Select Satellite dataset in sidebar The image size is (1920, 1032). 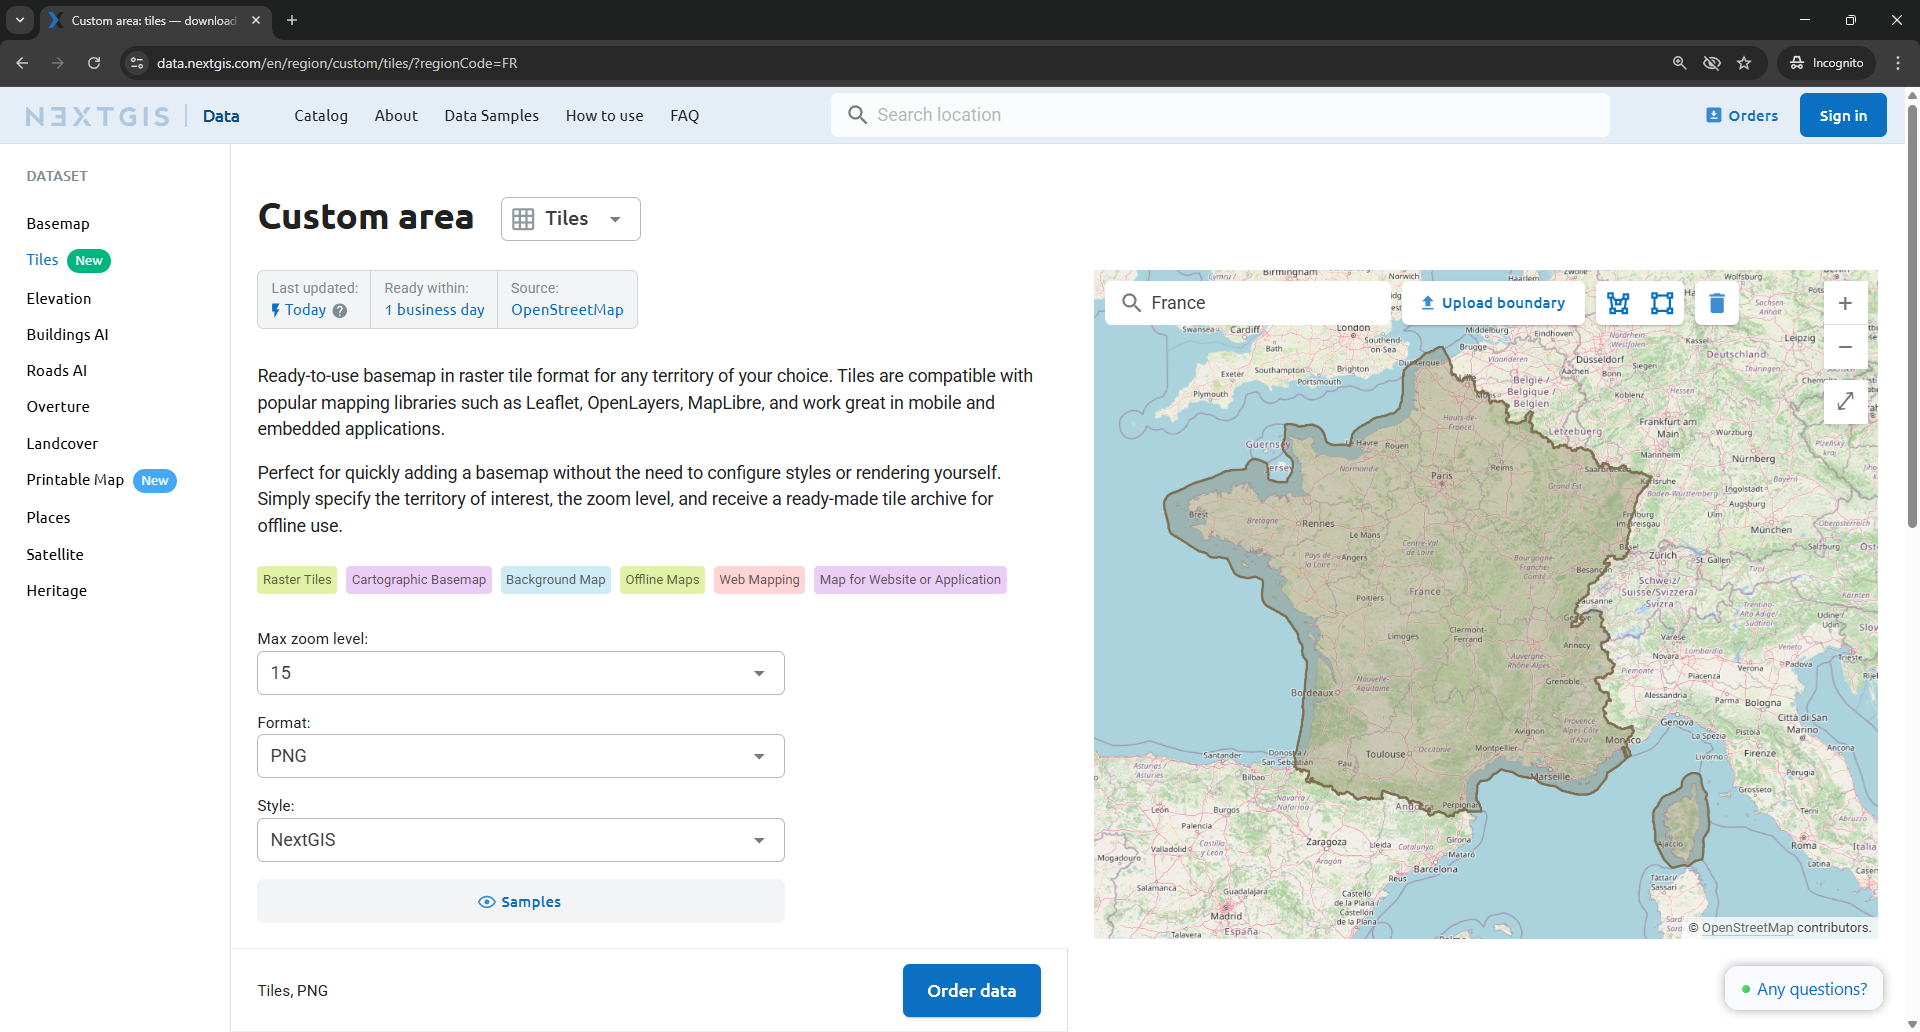click(x=55, y=555)
